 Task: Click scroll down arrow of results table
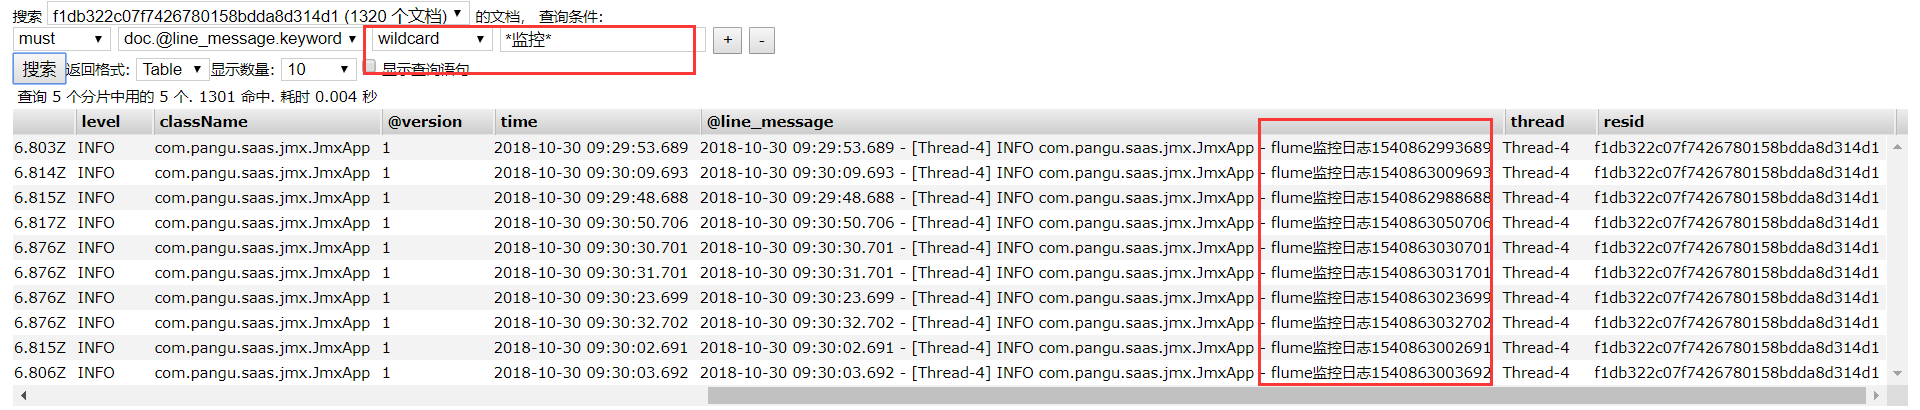click(x=1897, y=373)
